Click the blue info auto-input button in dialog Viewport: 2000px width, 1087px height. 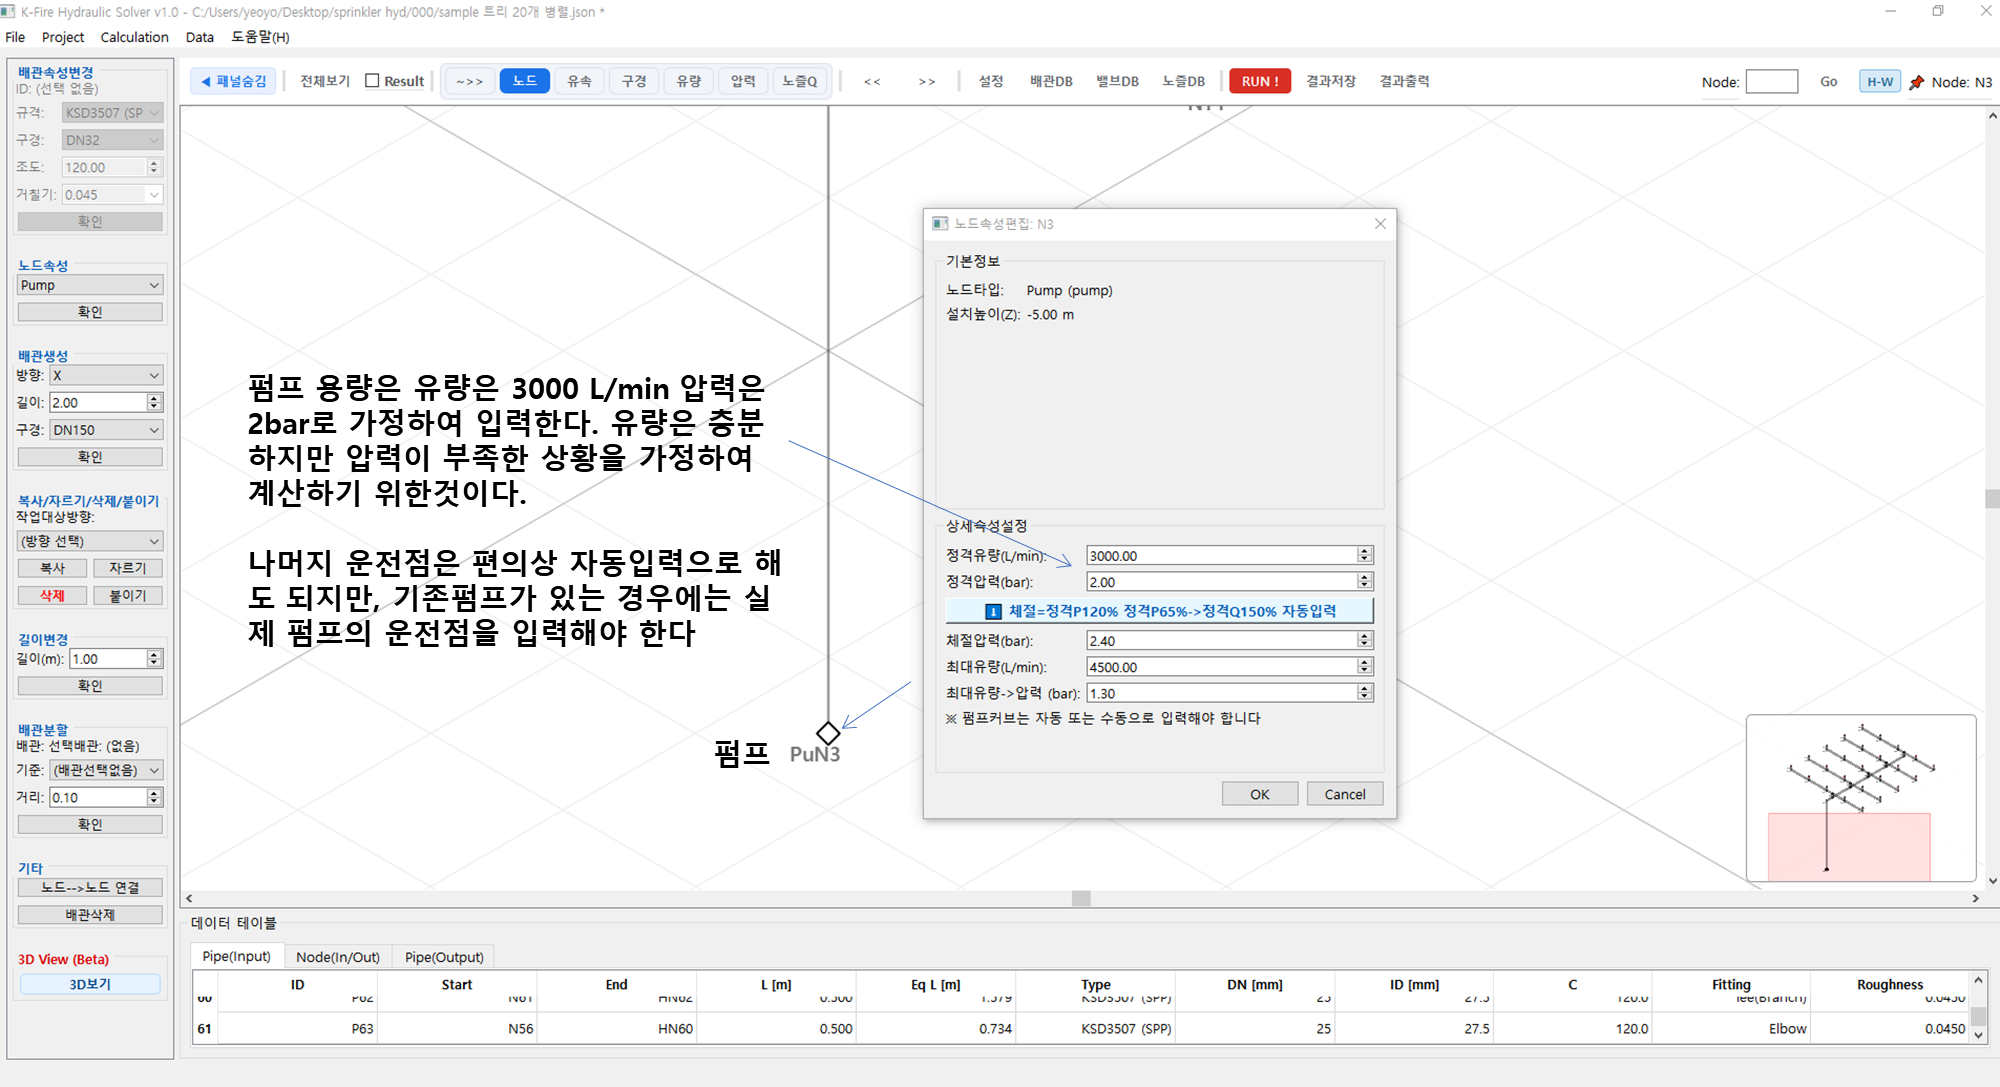1159,611
